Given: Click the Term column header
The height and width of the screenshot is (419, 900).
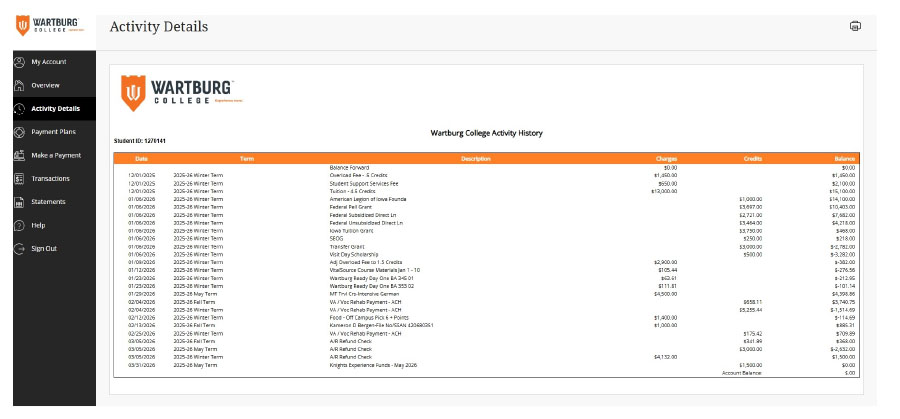Looking at the screenshot, I should 247,158.
